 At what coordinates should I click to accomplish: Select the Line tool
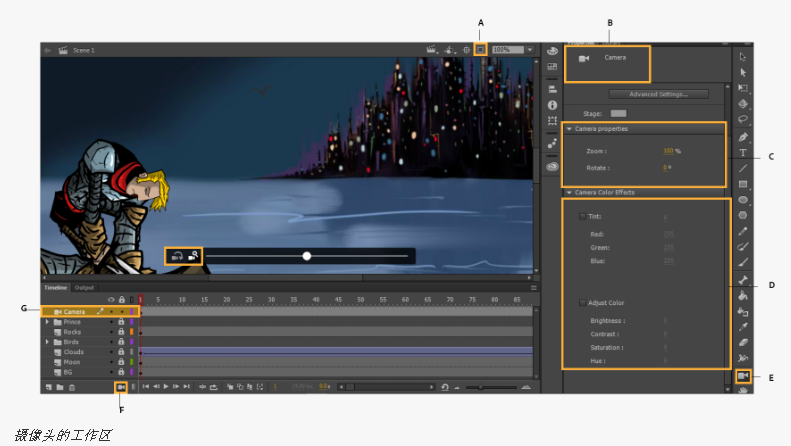tap(743, 168)
